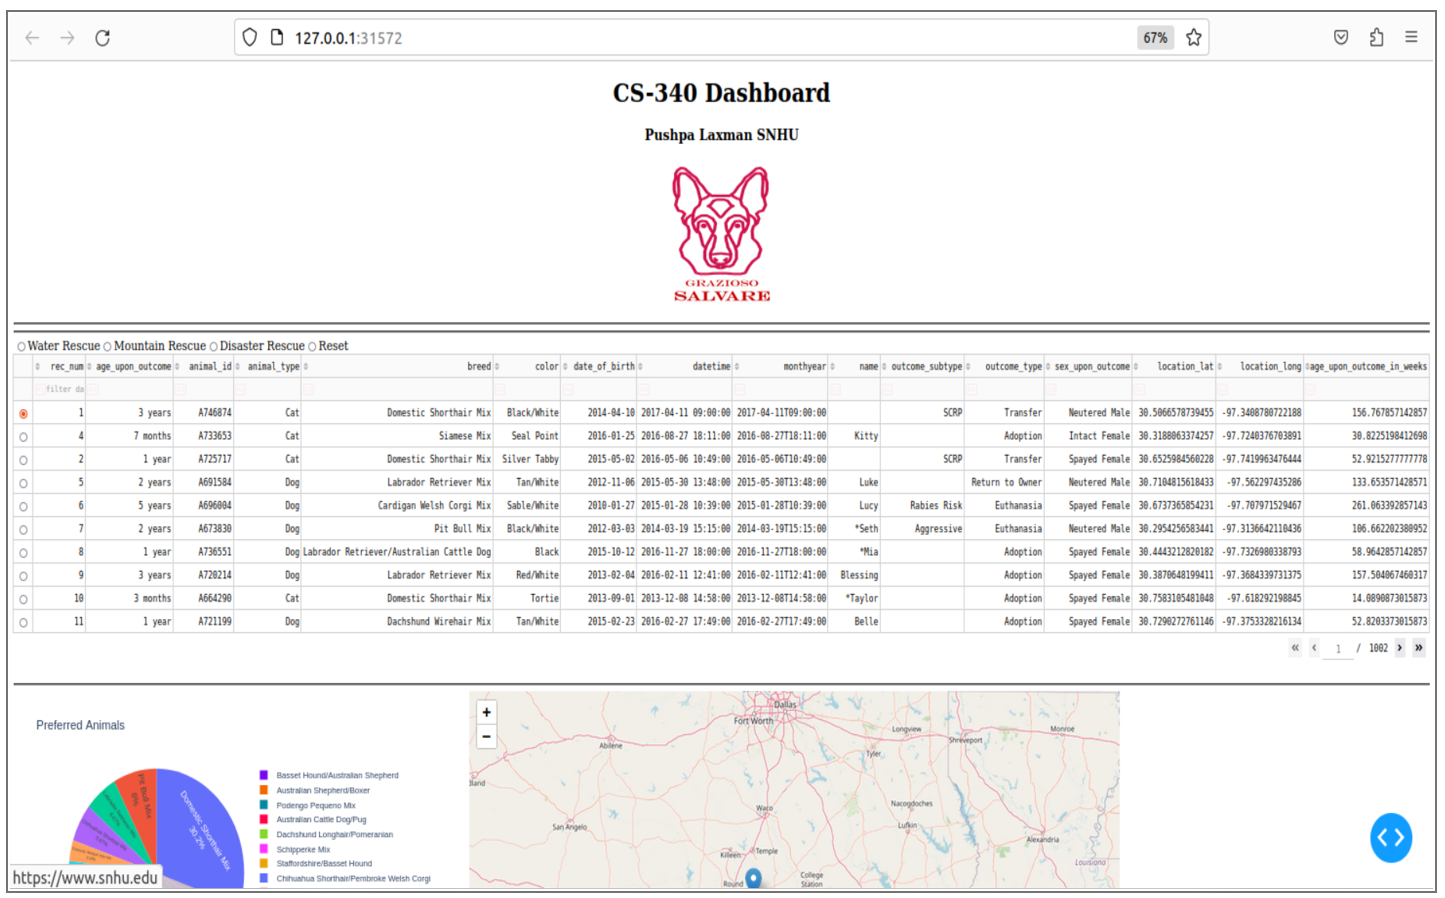Viewport: 1445px width, 898px height.
Task: Click the Domestic Shorthair Mix pie slice
Action: (203, 830)
